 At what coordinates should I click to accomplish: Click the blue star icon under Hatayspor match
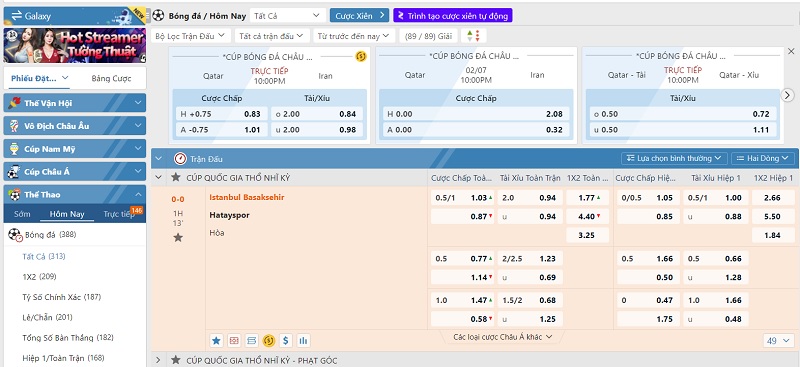(x=216, y=340)
